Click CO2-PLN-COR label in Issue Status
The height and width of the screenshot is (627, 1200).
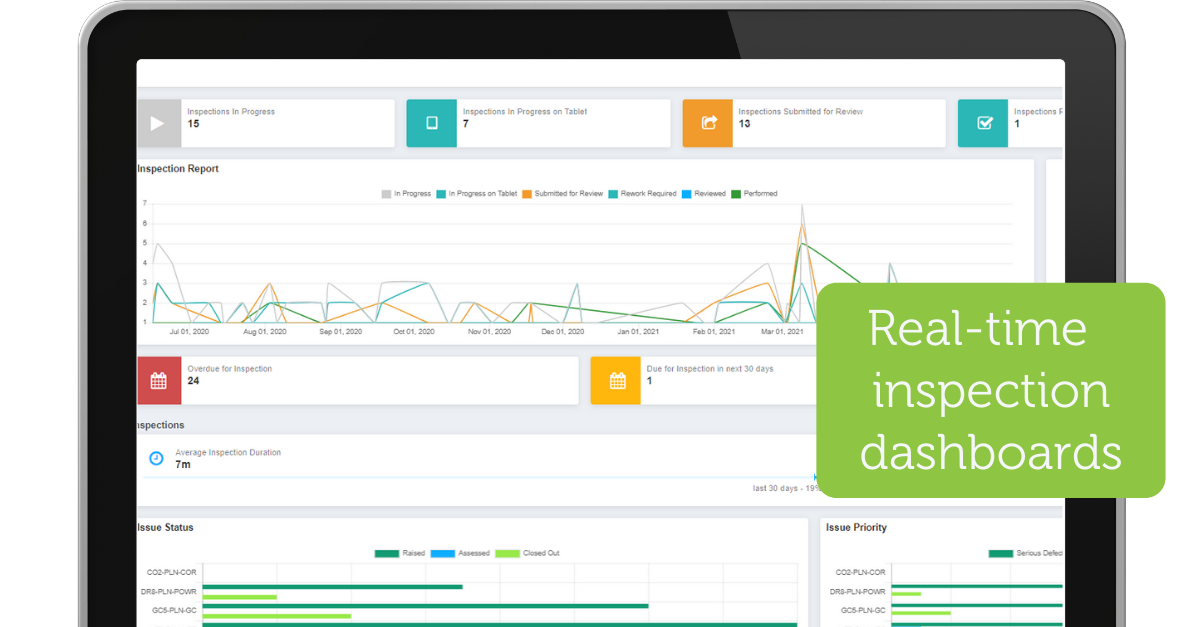(172, 573)
